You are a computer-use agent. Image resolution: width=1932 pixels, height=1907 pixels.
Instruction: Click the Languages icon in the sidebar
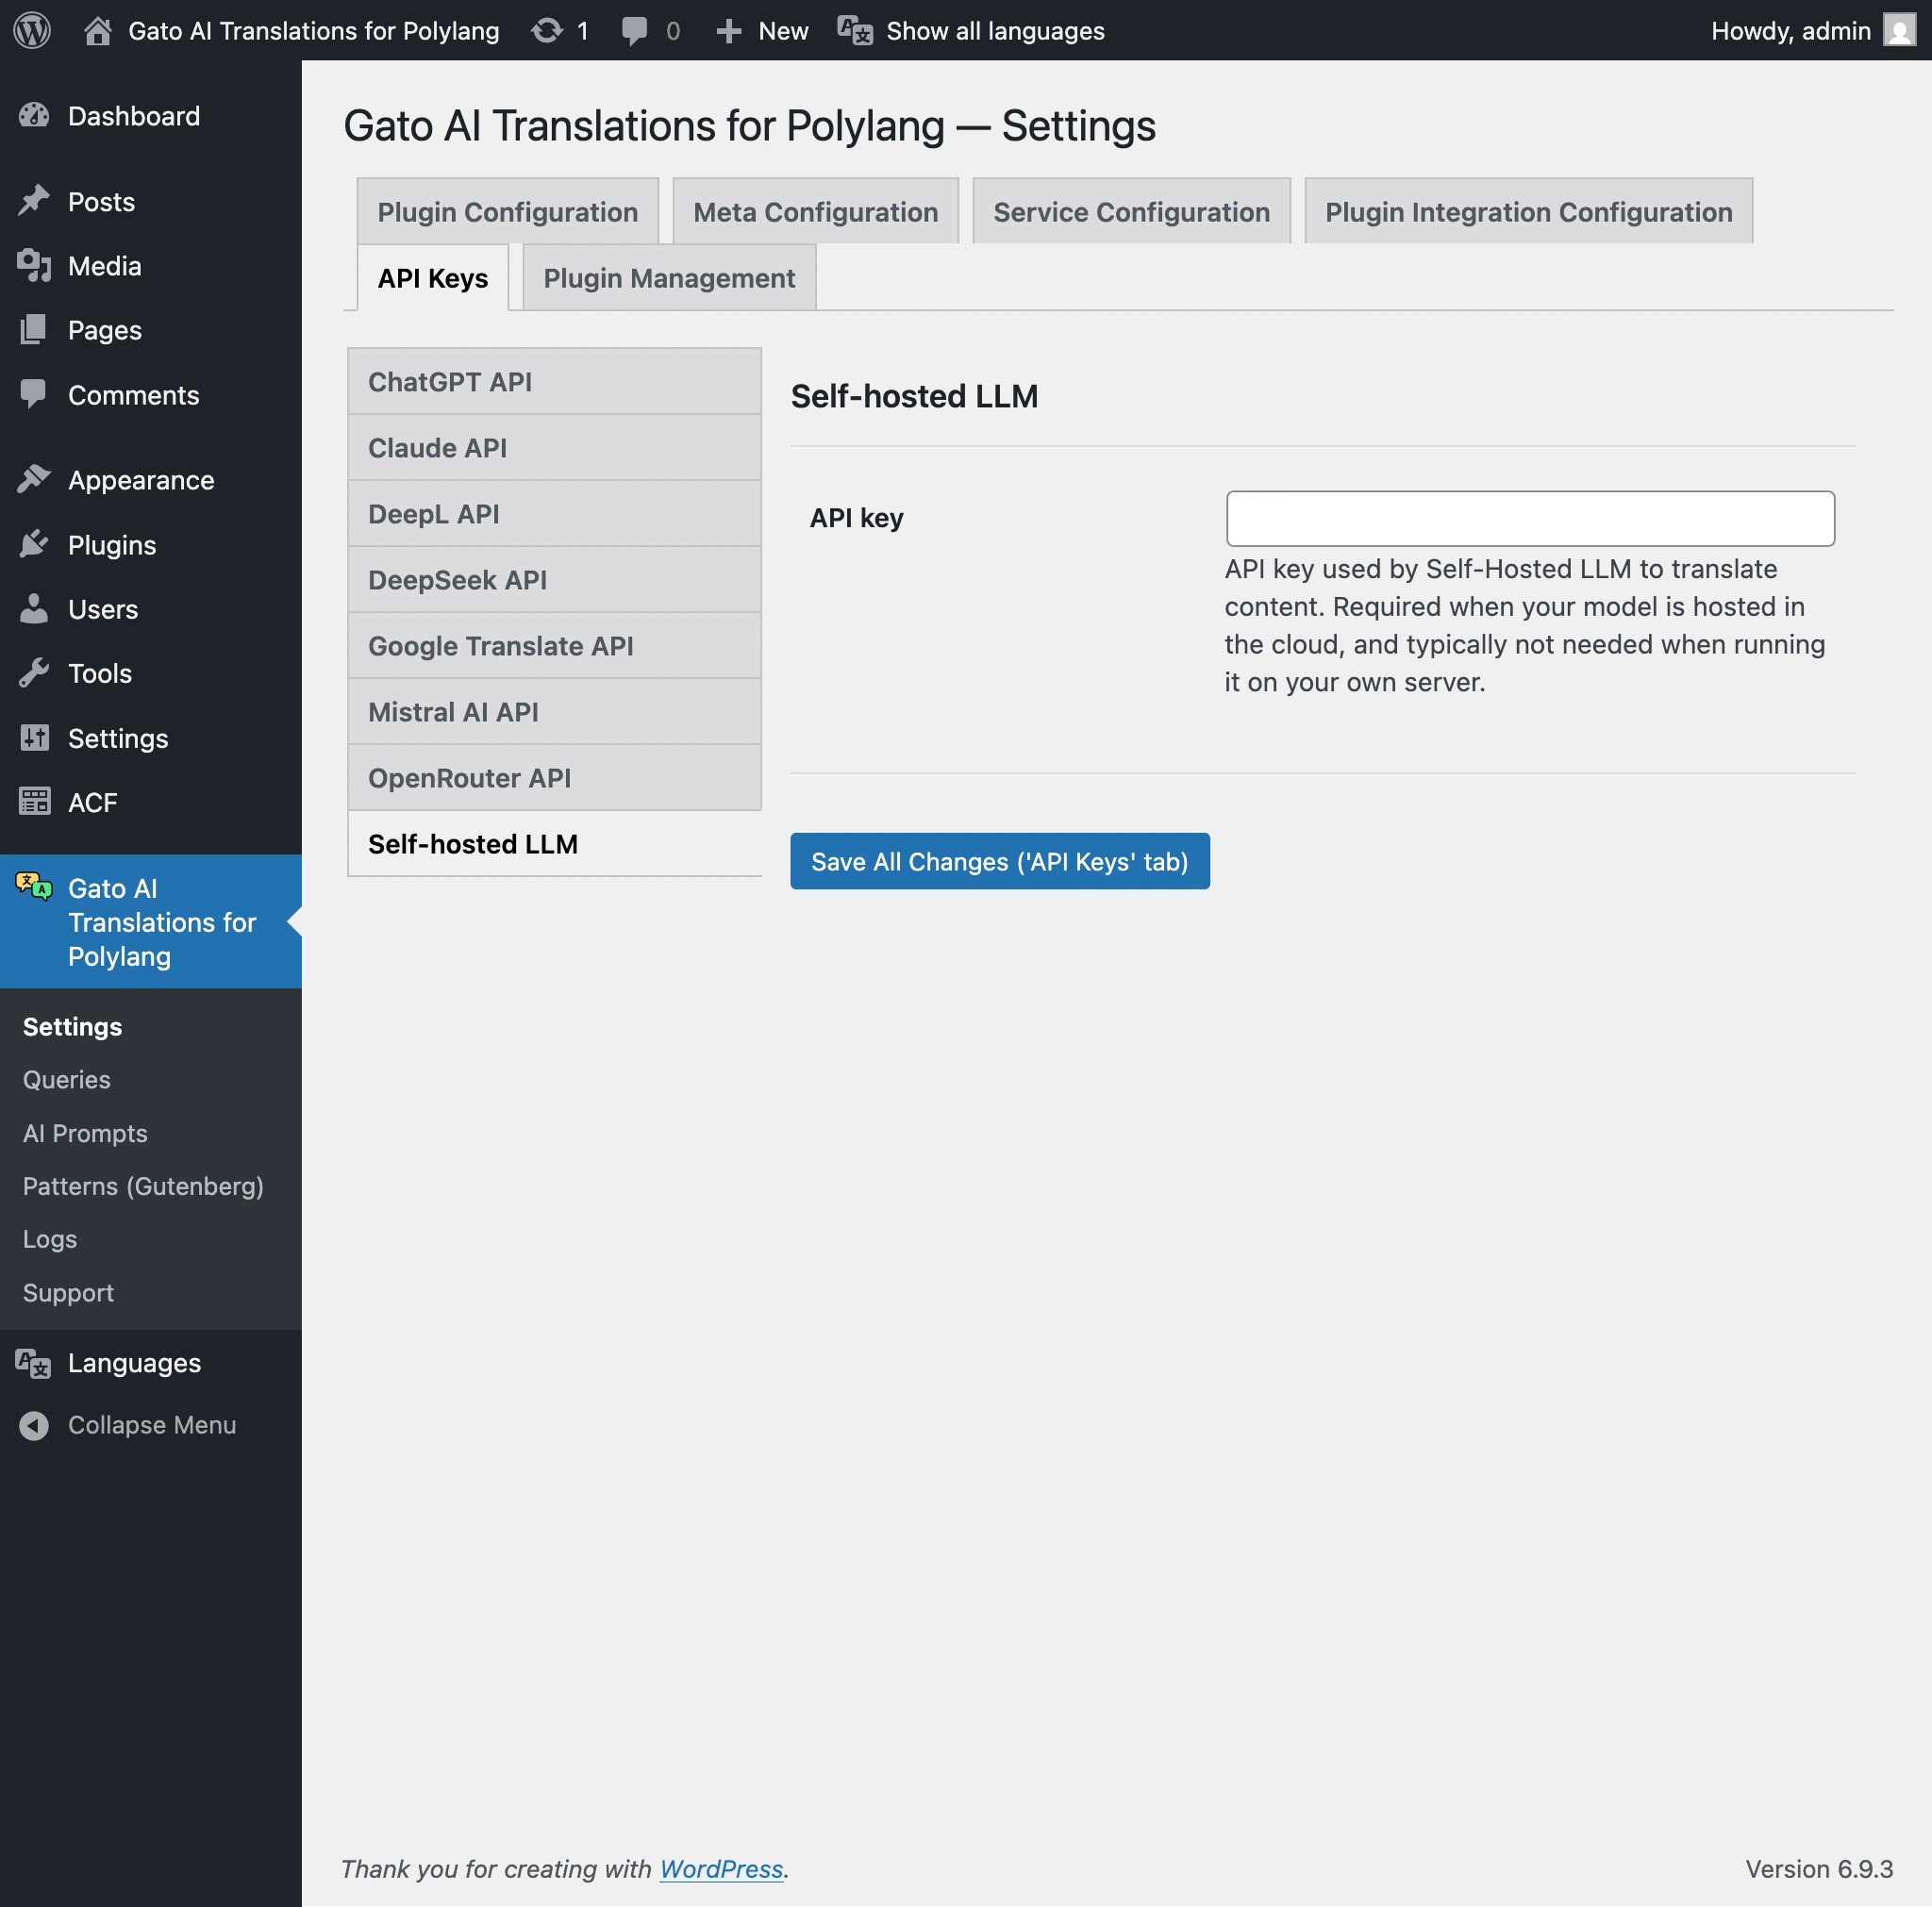(x=31, y=1362)
